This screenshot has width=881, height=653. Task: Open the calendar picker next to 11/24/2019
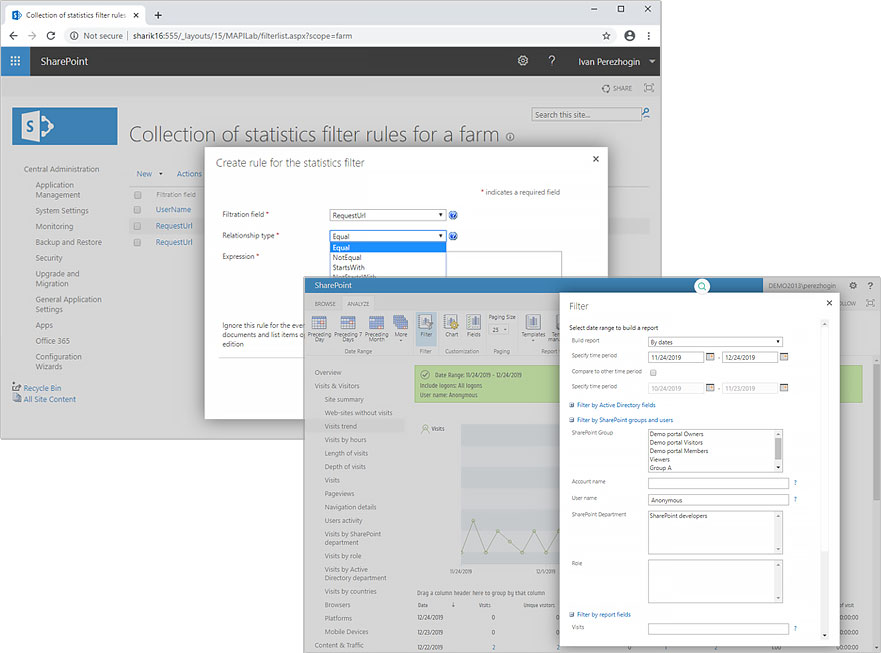(710, 357)
